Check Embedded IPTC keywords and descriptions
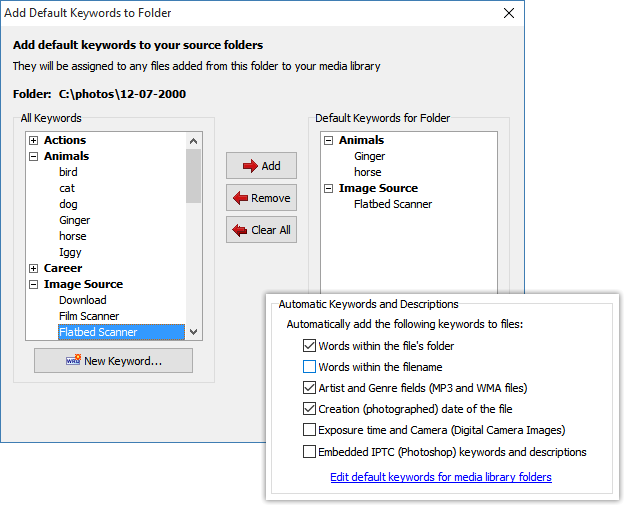Viewport: 624px width, 505px height. pos(310,452)
